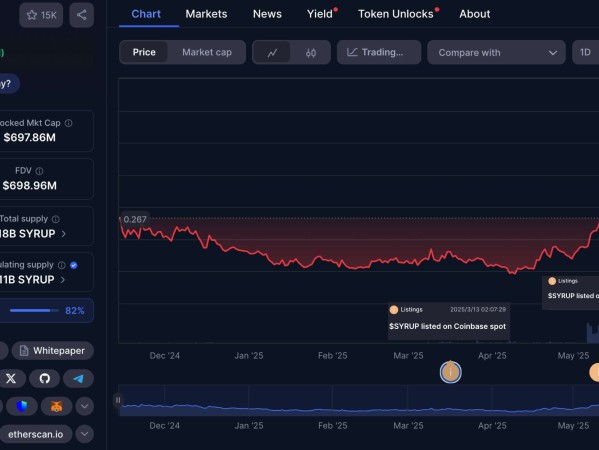Click info icon beside Mkt Cap label
This screenshot has height=450, width=599.
(x=68, y=123)
